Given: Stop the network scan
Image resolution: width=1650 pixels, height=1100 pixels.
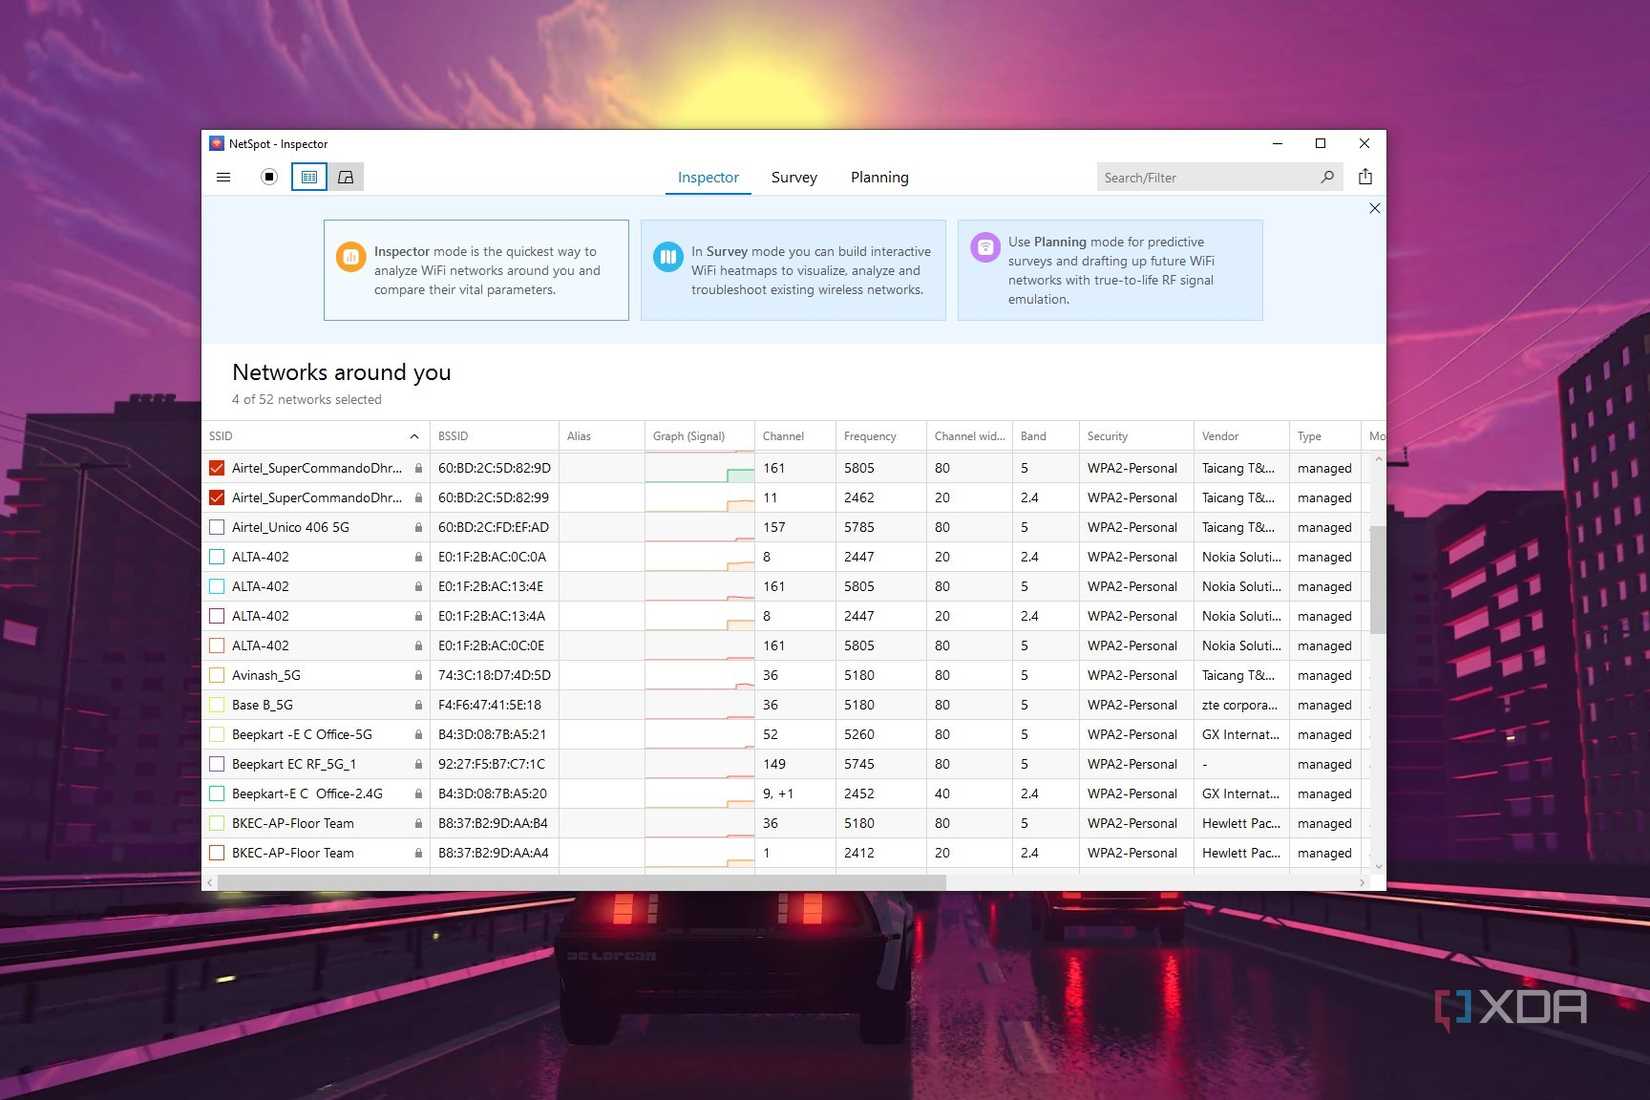Looking at the screenshot, I should [269, 177].
